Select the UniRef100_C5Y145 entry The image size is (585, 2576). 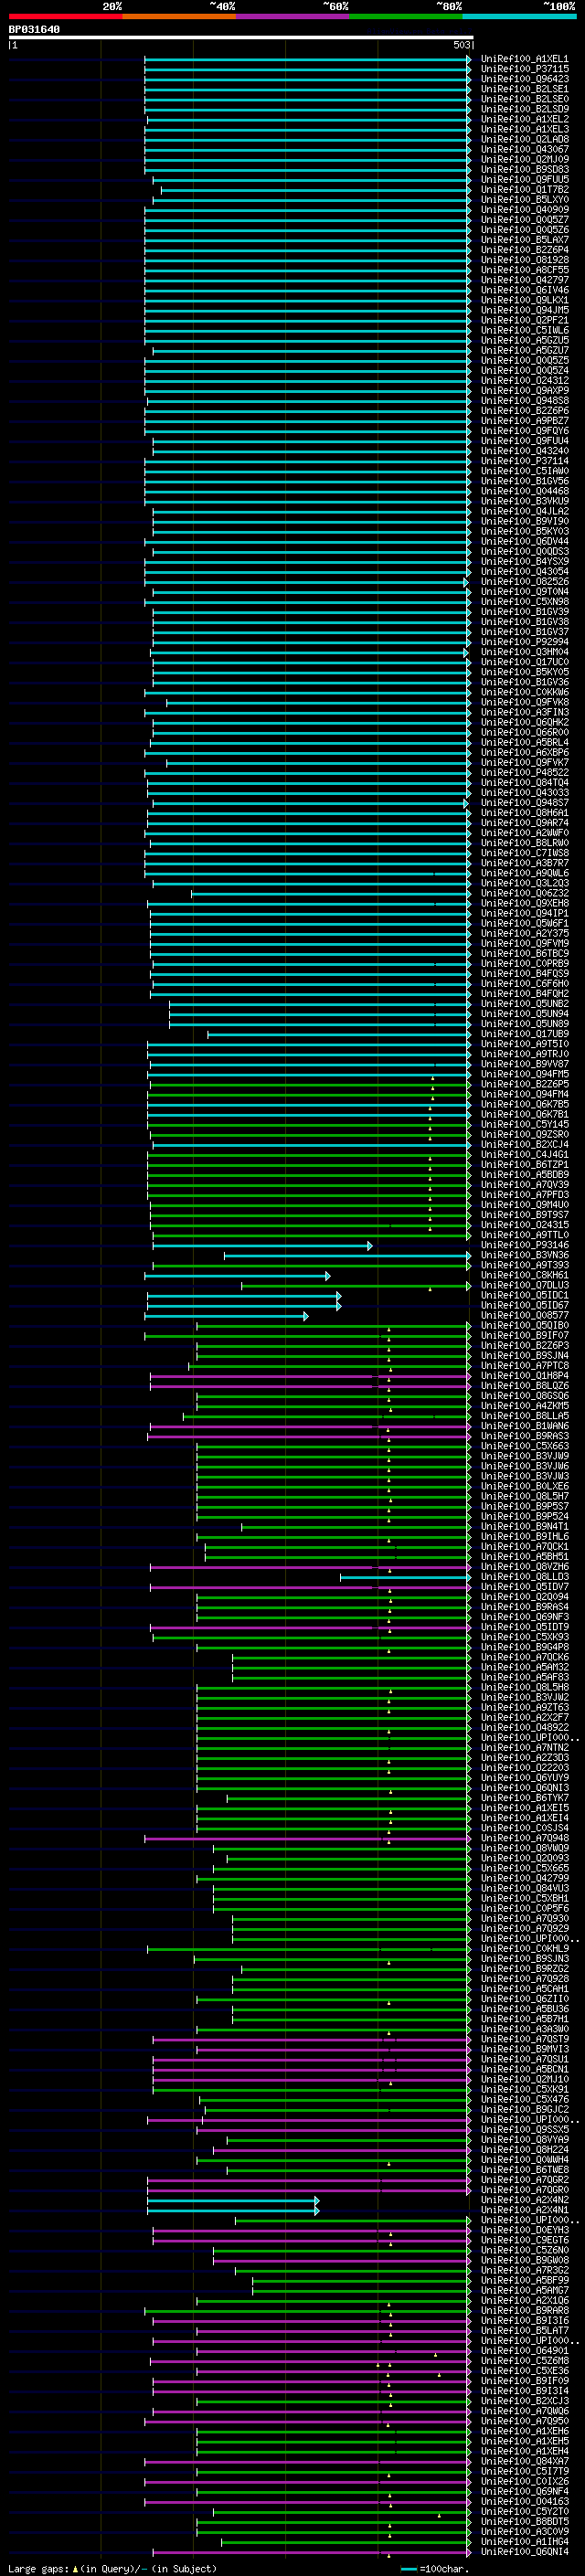(x=524, y=1124)
